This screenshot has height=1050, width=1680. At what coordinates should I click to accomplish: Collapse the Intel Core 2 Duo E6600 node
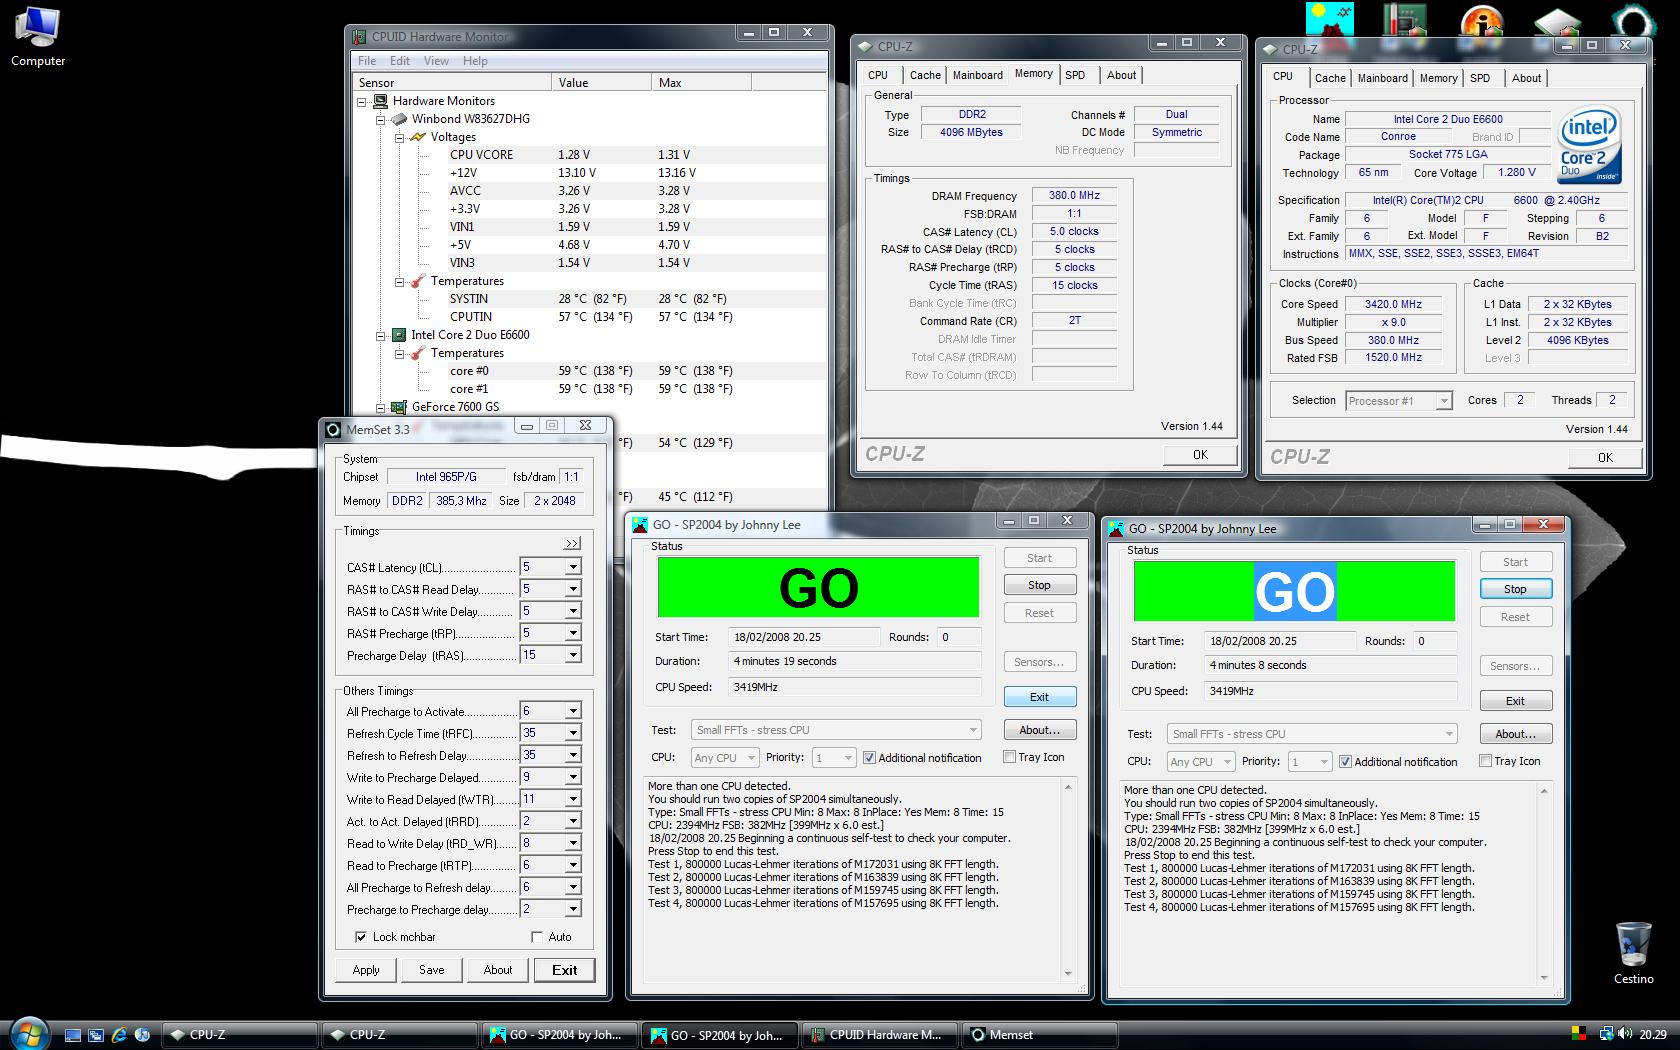point(381,335)
